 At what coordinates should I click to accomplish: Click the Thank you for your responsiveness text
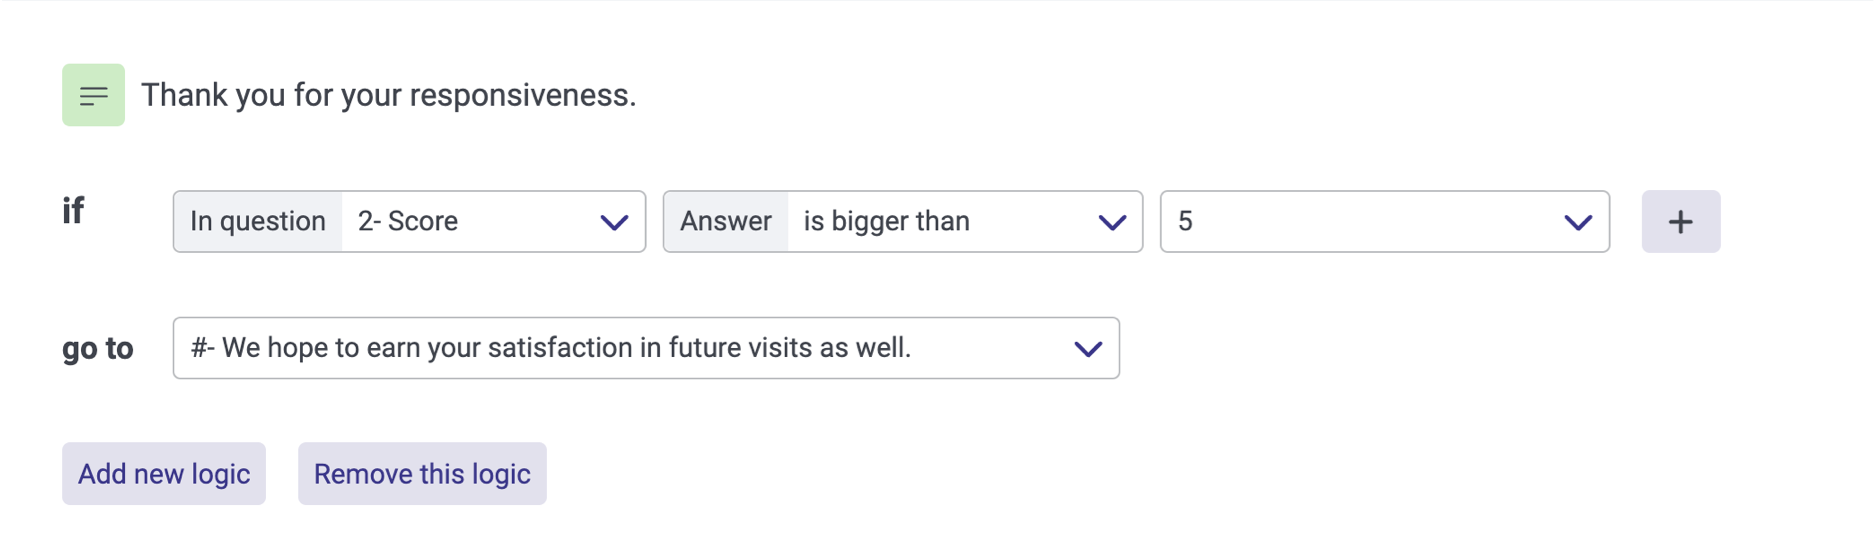(x=388, y=95)
